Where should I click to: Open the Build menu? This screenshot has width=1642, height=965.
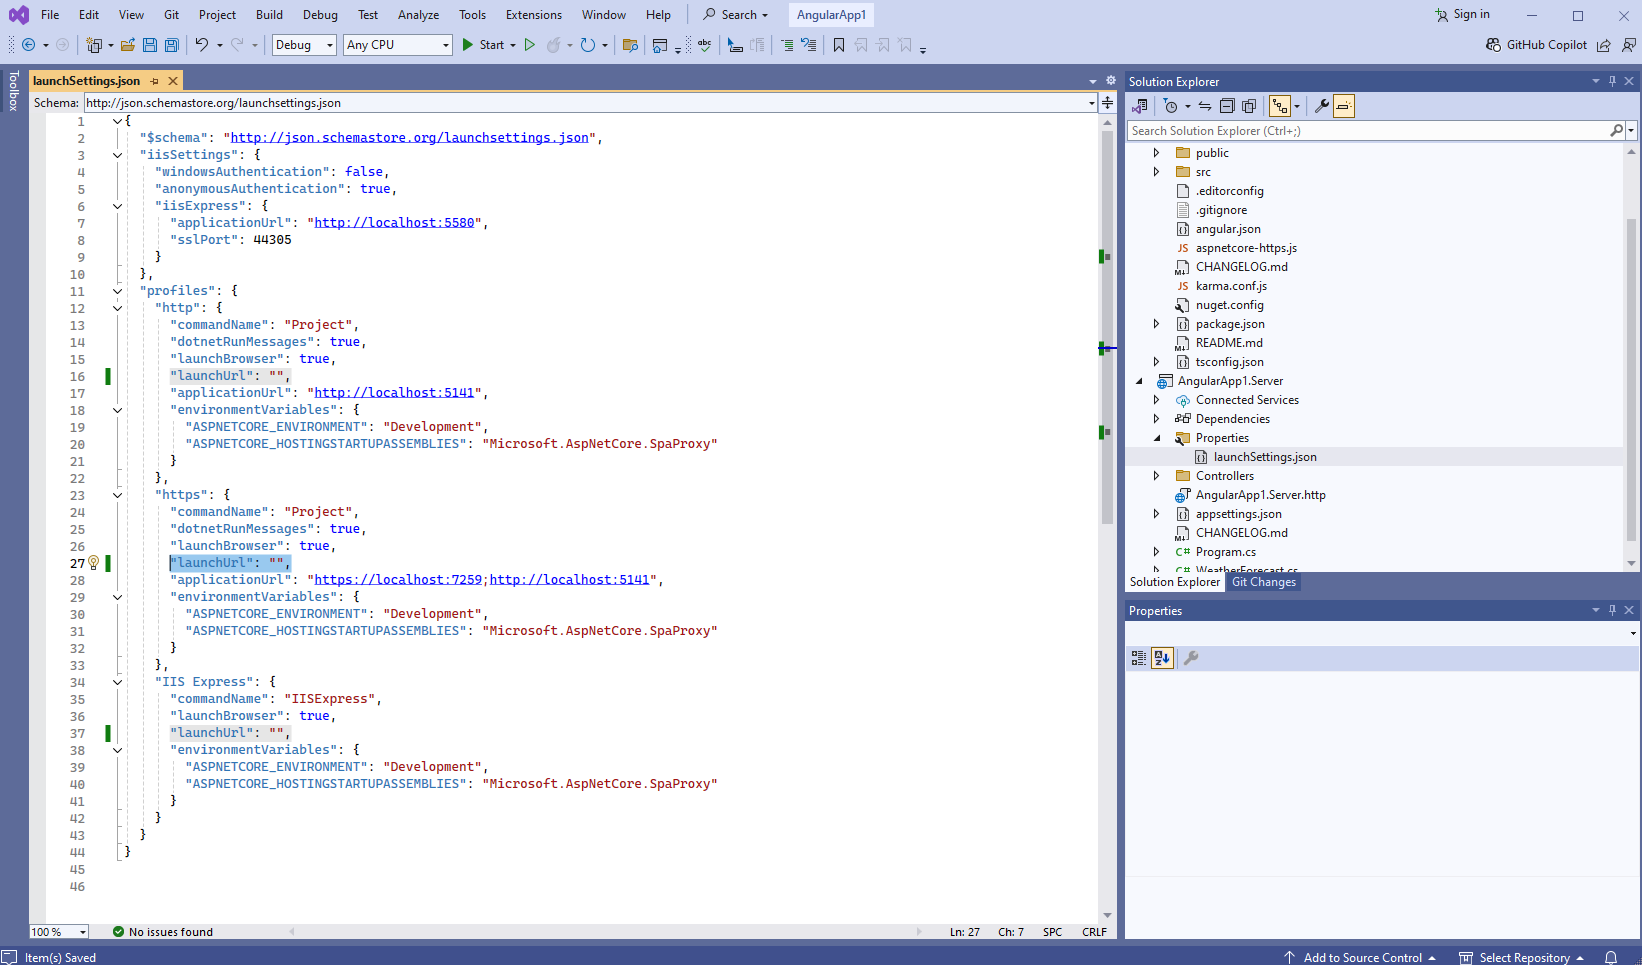click(x=269, y=15)
